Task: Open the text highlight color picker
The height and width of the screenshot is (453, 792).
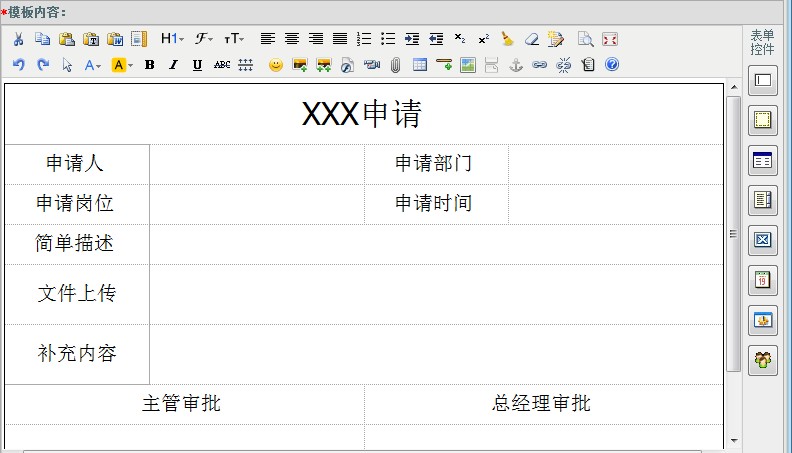Action: tap(122, 65)
